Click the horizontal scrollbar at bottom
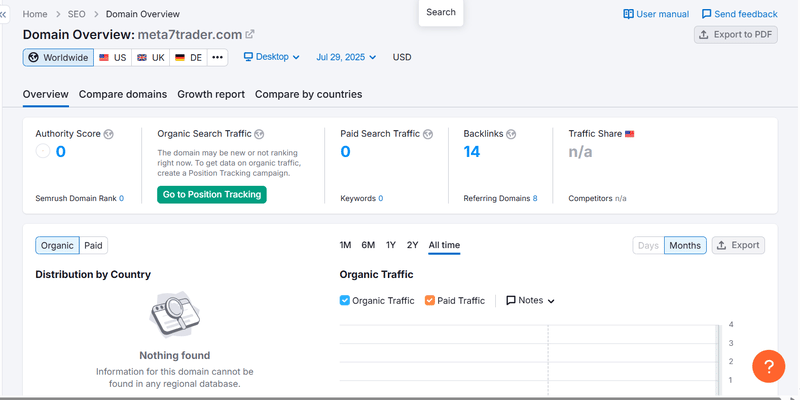 390,398
